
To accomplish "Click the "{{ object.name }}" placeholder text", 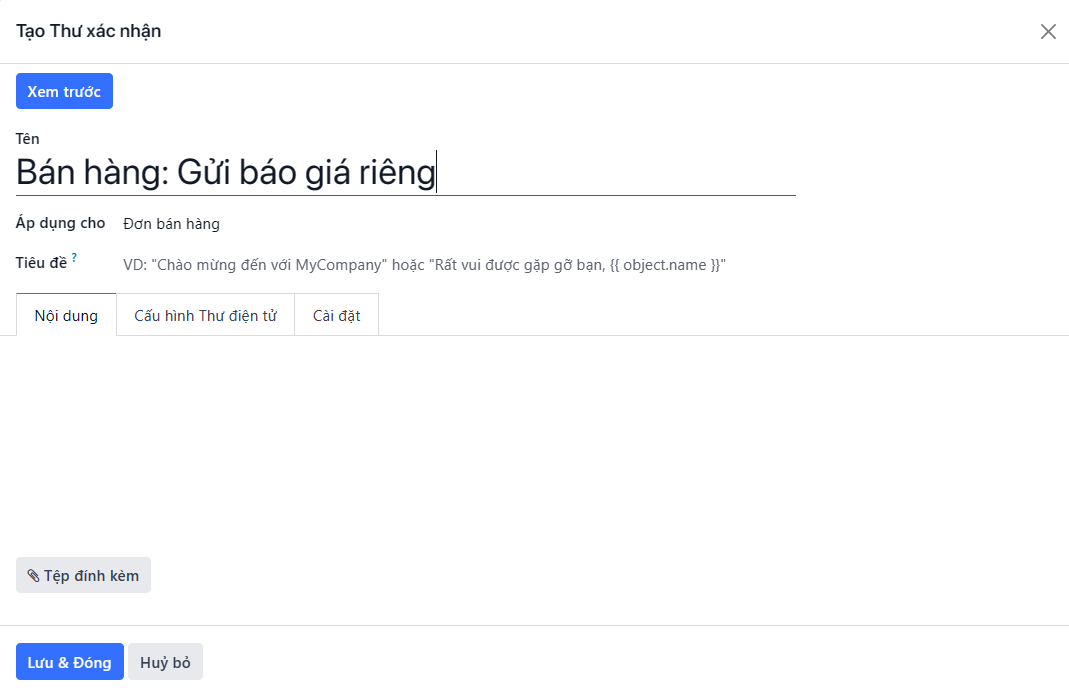I will pos(668,265).
